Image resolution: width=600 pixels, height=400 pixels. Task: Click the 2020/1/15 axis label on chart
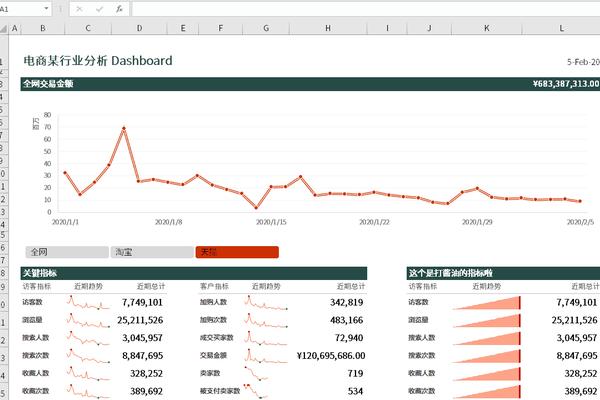pos(271,222)
